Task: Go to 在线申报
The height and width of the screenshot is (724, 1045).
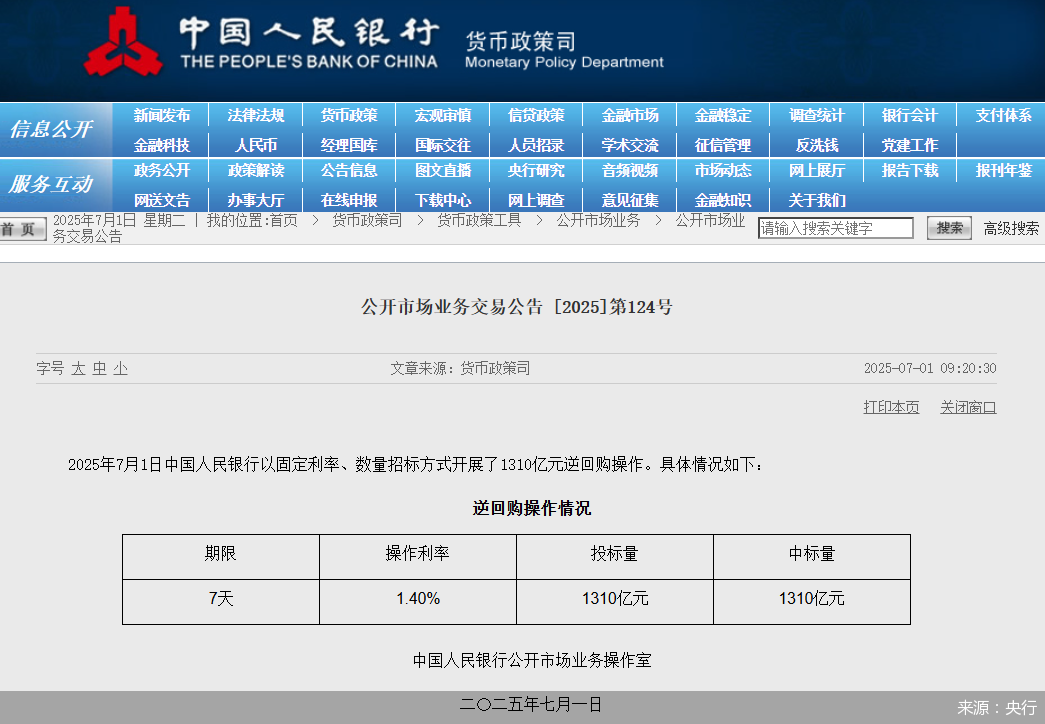Action: (x=349, y=200)
